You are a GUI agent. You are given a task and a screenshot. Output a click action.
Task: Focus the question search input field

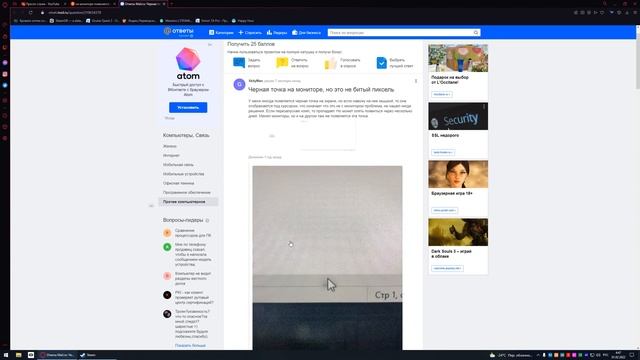(400, 32)
